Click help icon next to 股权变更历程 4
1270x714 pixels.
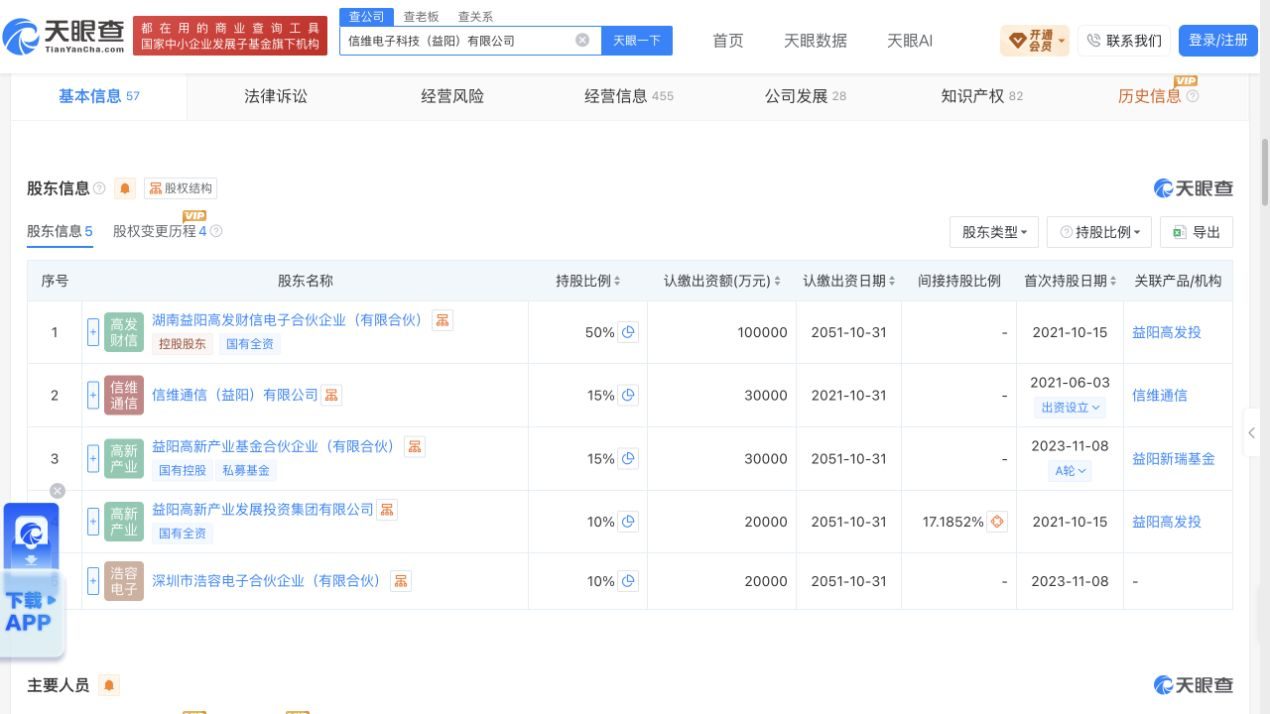coord(216,231)
